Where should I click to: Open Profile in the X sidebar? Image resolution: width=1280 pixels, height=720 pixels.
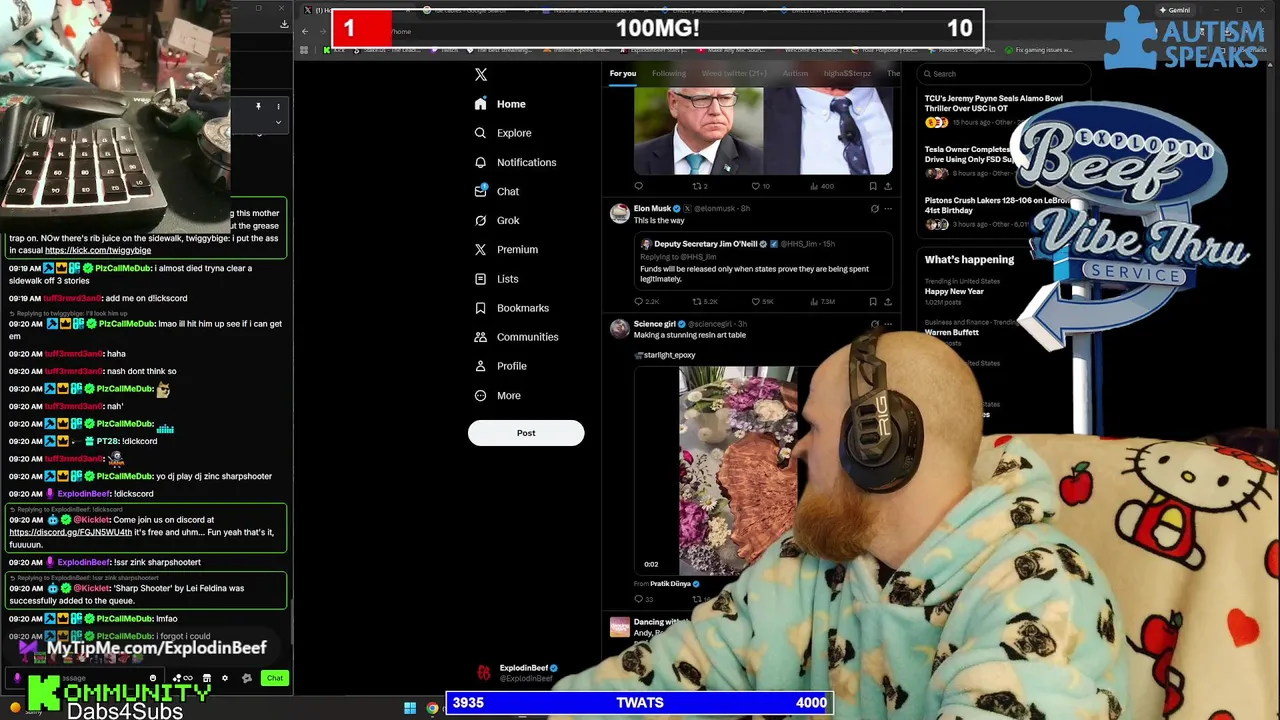click(500, 366)
